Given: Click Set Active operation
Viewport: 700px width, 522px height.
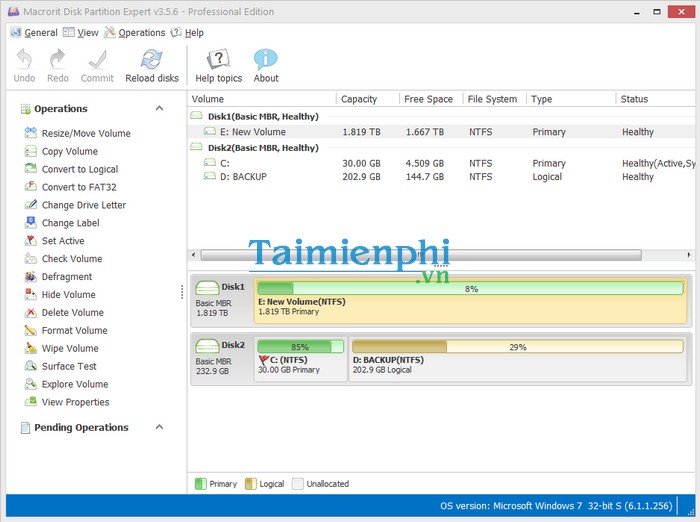Looking at the screenshot, I should pyautogui.click(x=62, y=241).
